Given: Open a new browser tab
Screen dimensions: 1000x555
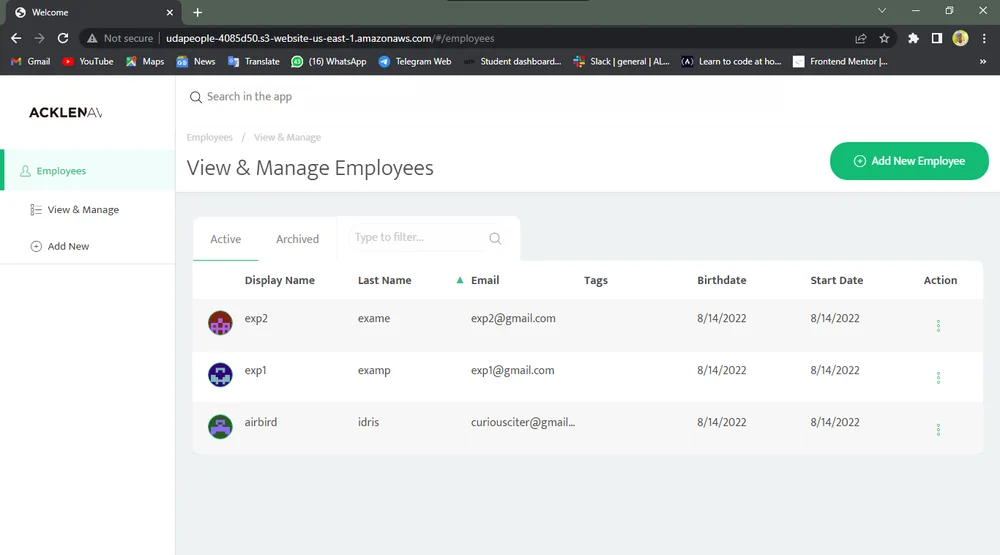Looking at the screenshot, I should 198,12.
